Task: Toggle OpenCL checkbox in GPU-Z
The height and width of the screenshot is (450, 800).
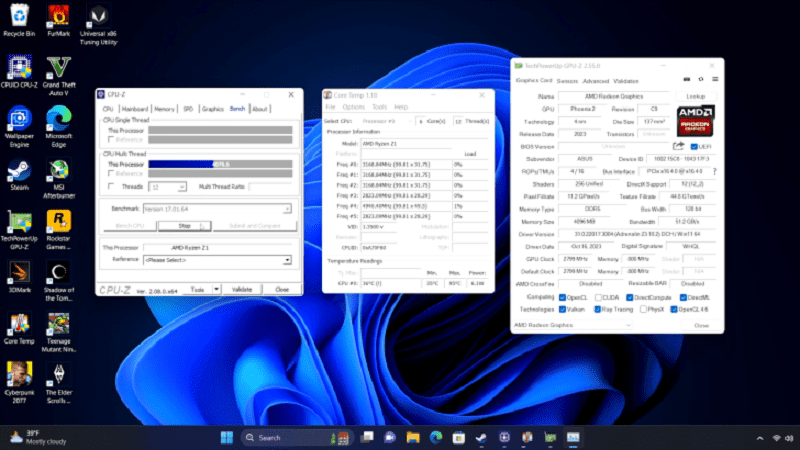Action: click(x=562, y=297)
